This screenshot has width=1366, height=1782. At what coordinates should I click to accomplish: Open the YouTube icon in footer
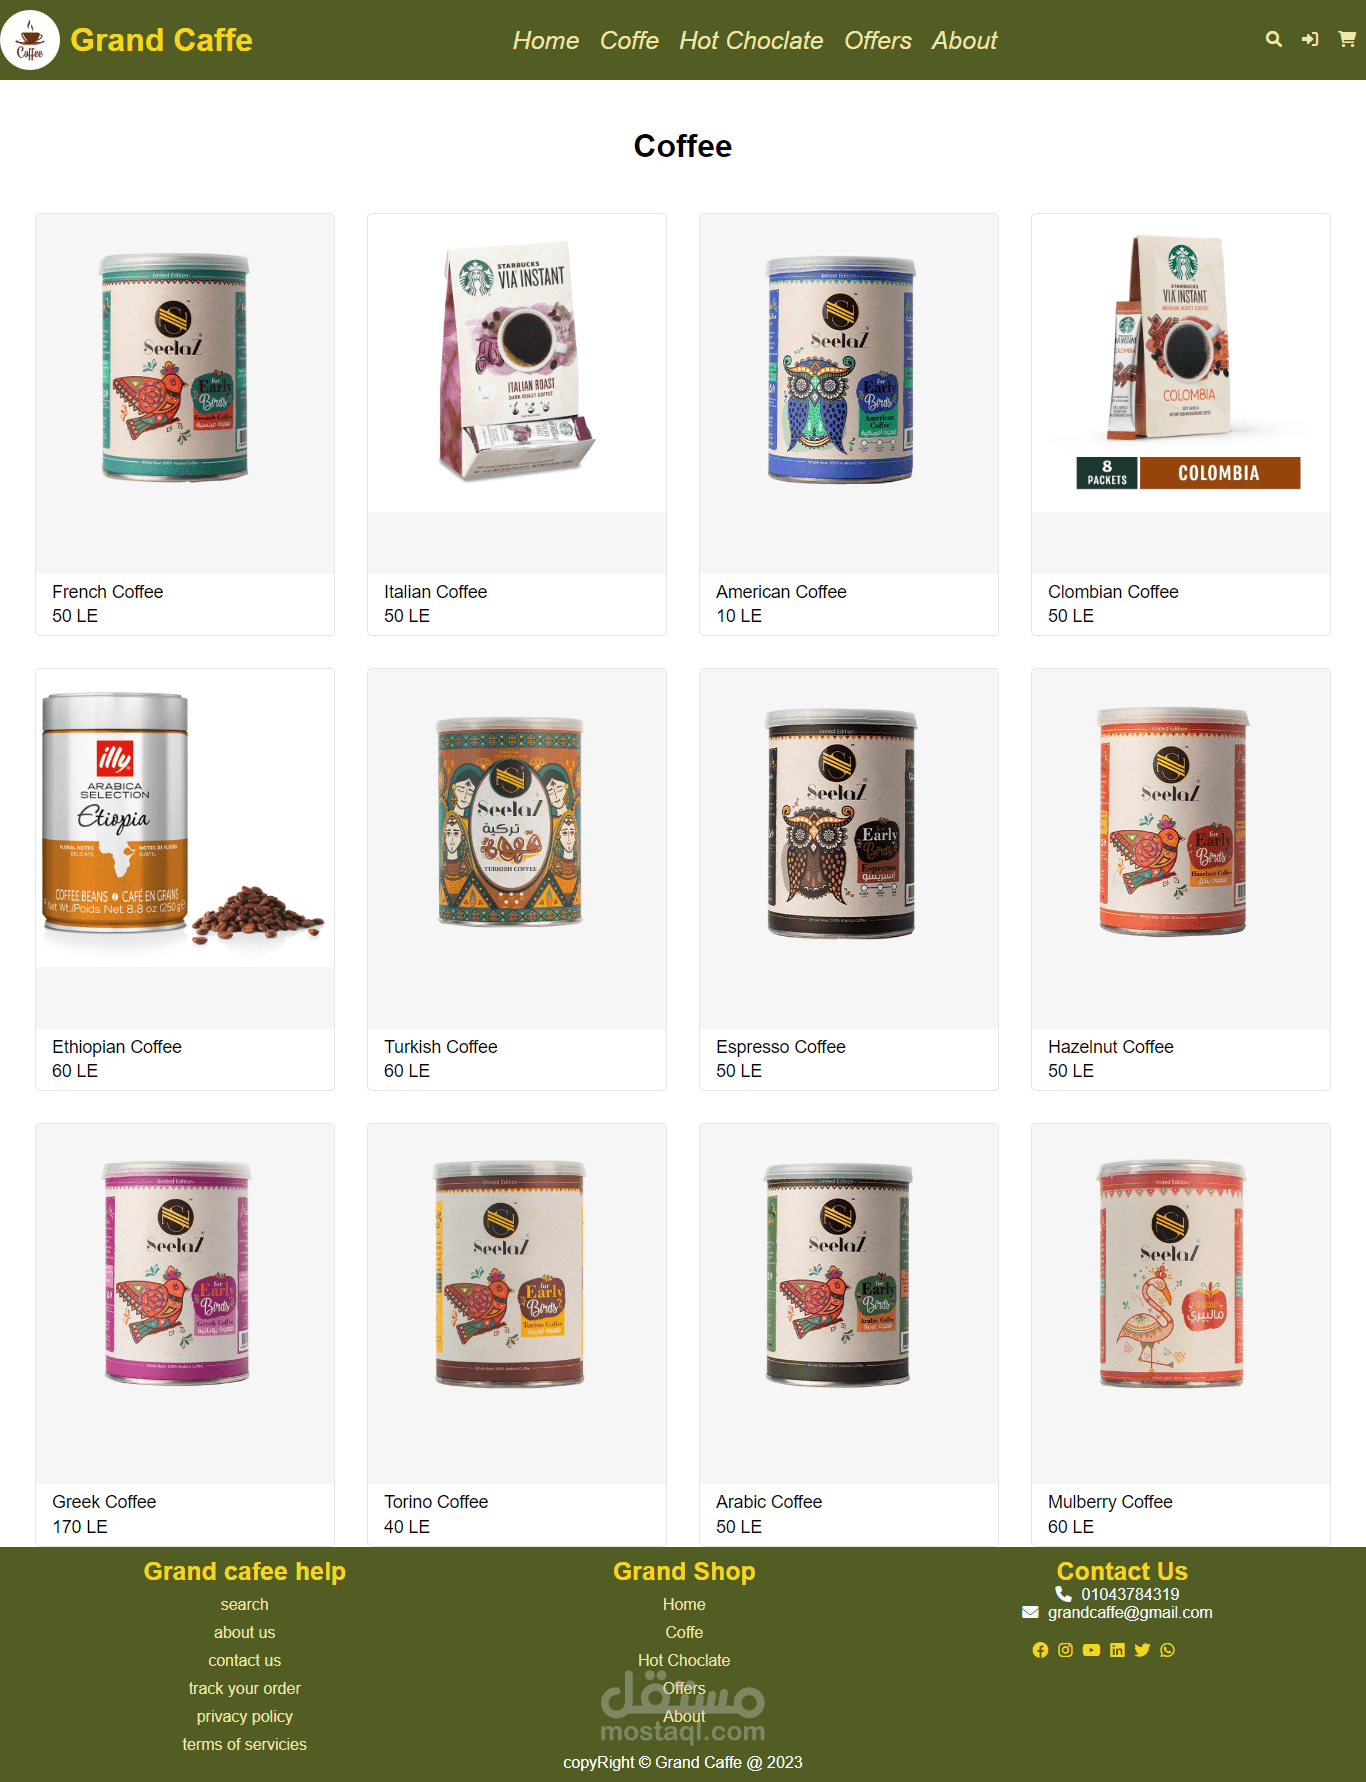(1091, 1650)
